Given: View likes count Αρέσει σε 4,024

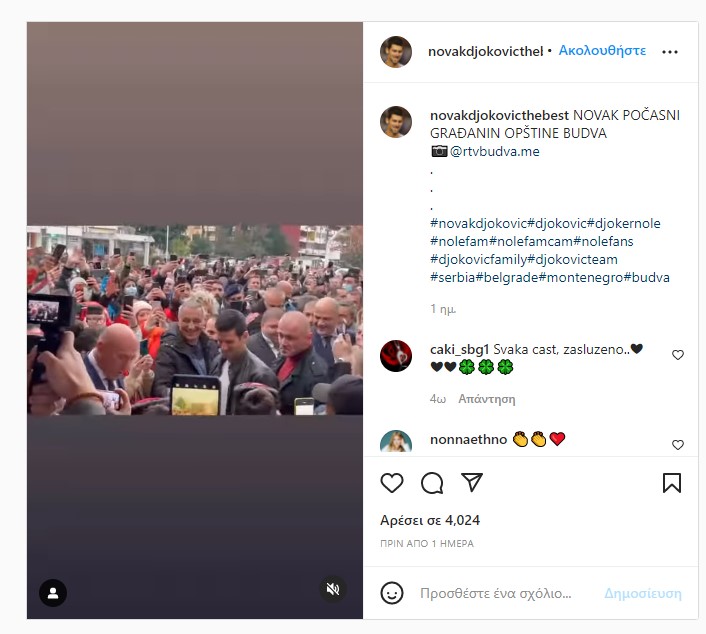Looking at the screenshot, I should point(430,521).
